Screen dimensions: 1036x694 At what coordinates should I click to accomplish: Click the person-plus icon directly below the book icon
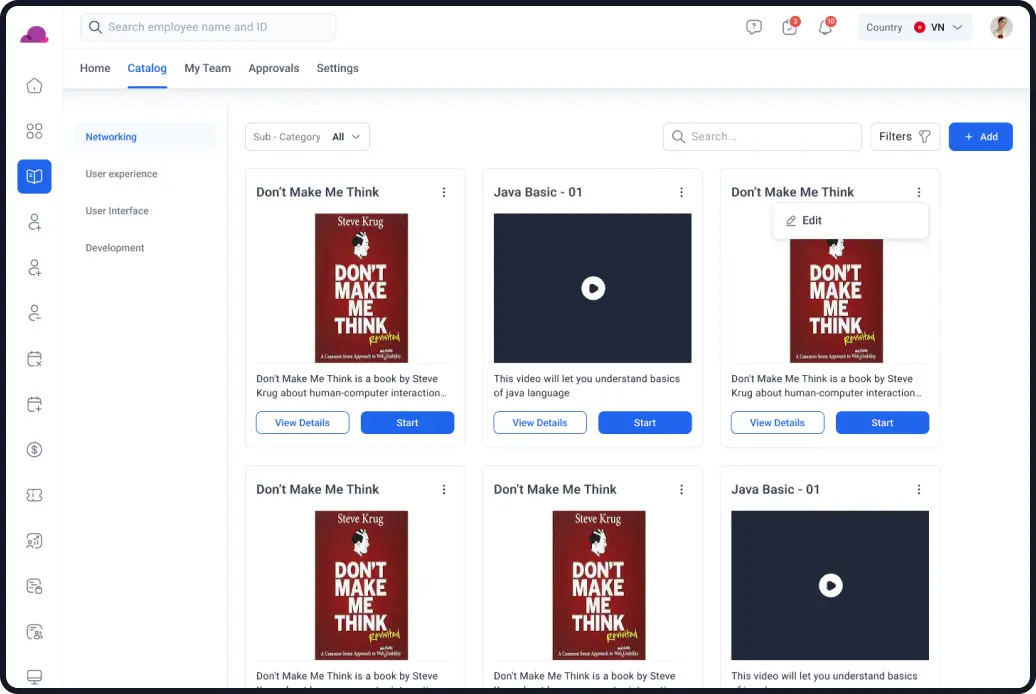[34, 222]
